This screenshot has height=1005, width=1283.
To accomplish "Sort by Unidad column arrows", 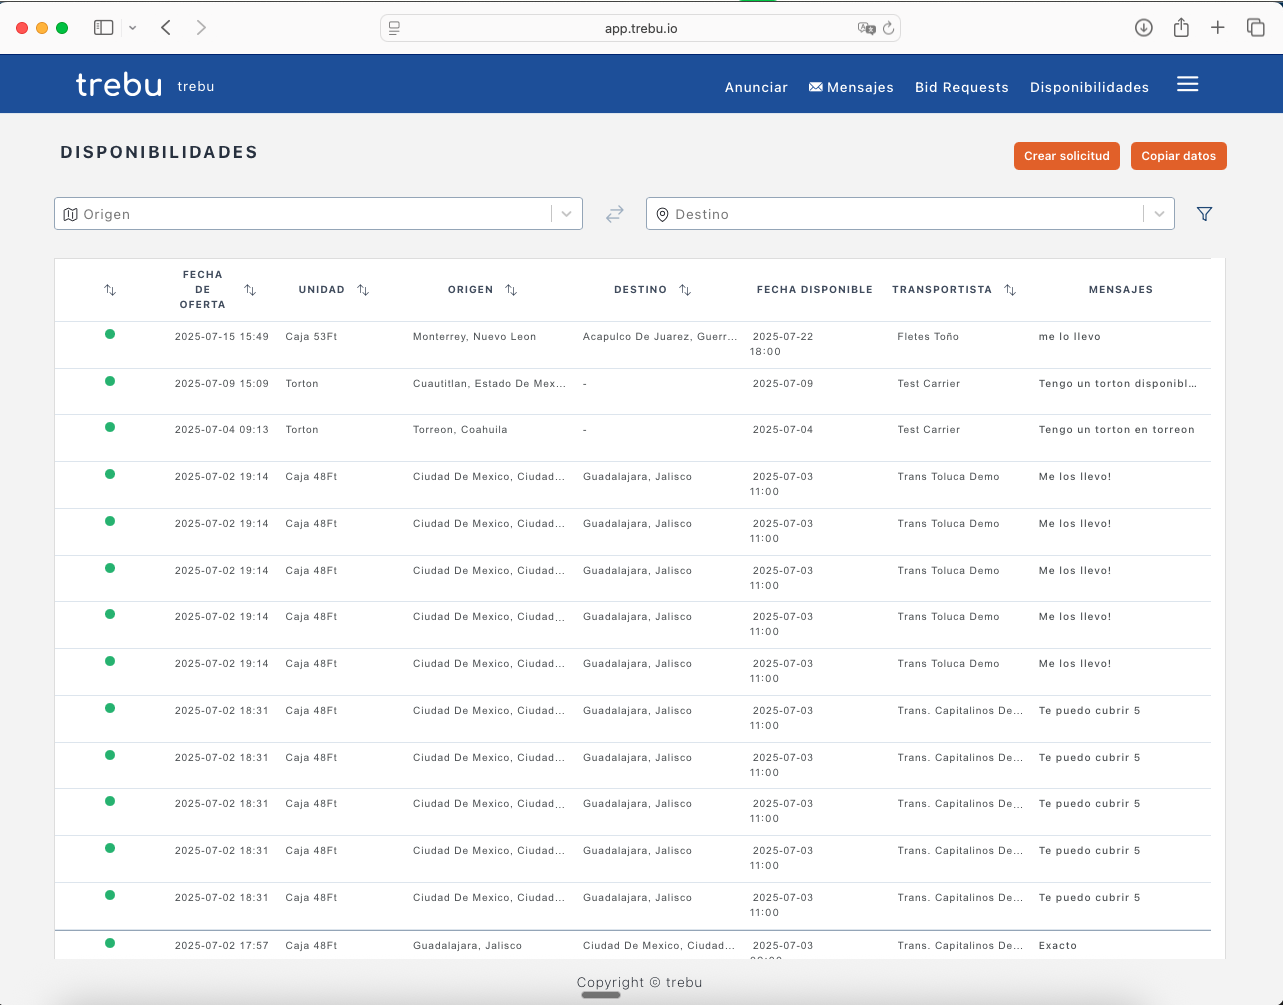I will pos(363,290).
